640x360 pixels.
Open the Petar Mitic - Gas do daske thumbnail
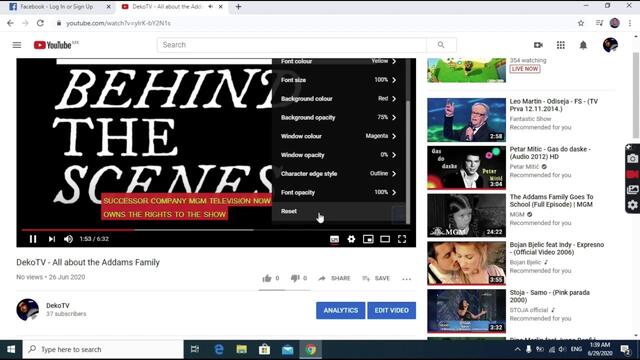[x=467, y=168]
